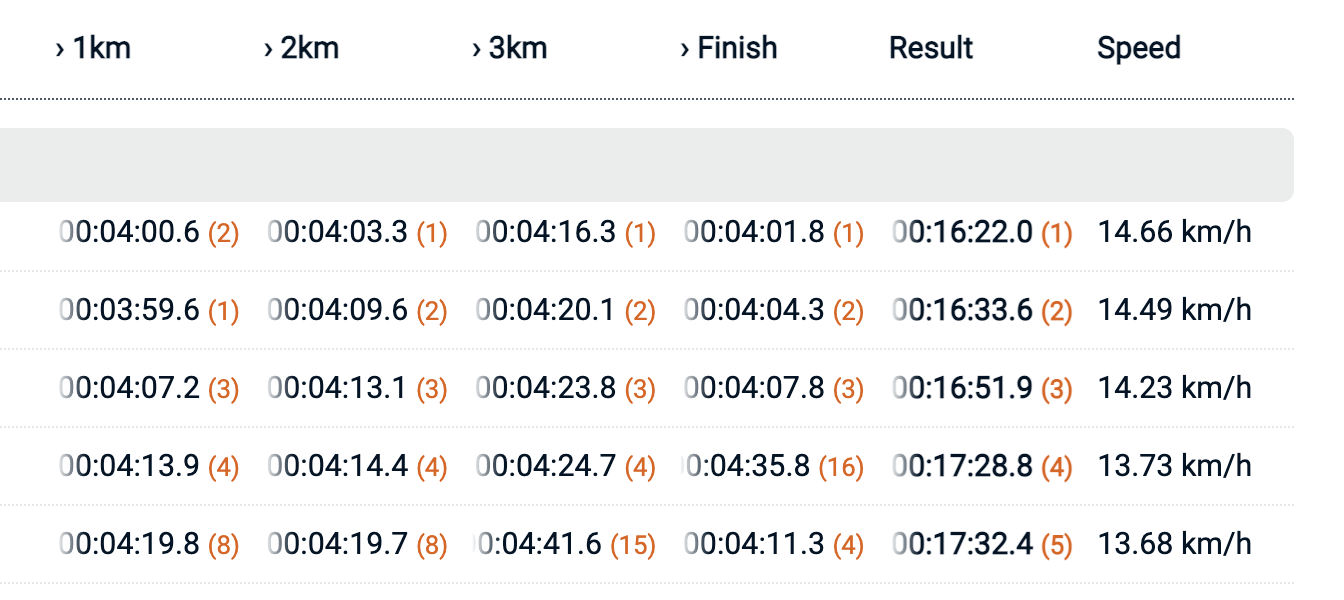1344x600 pixels.
Task: Click the (15) rank badge
Action: tap(631, 545)
